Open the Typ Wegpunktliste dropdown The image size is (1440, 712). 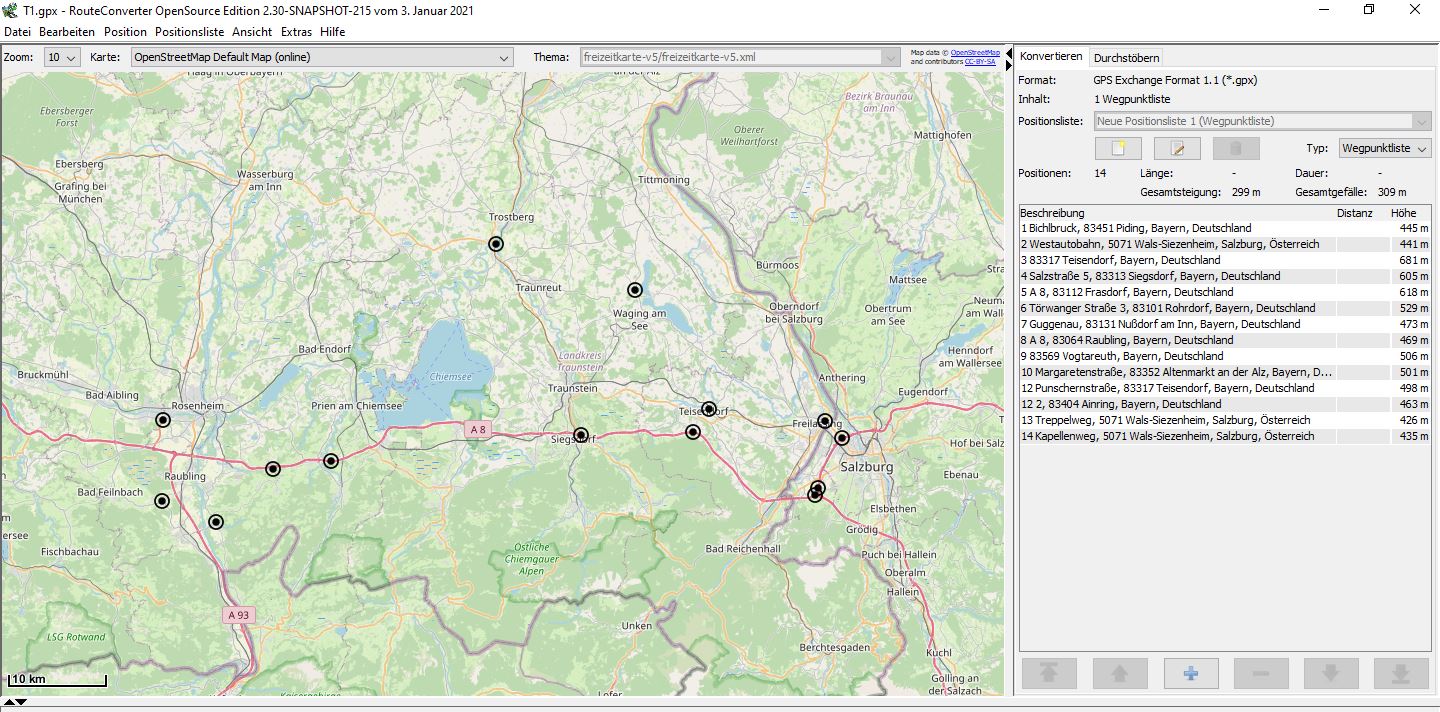[1385, 148]
